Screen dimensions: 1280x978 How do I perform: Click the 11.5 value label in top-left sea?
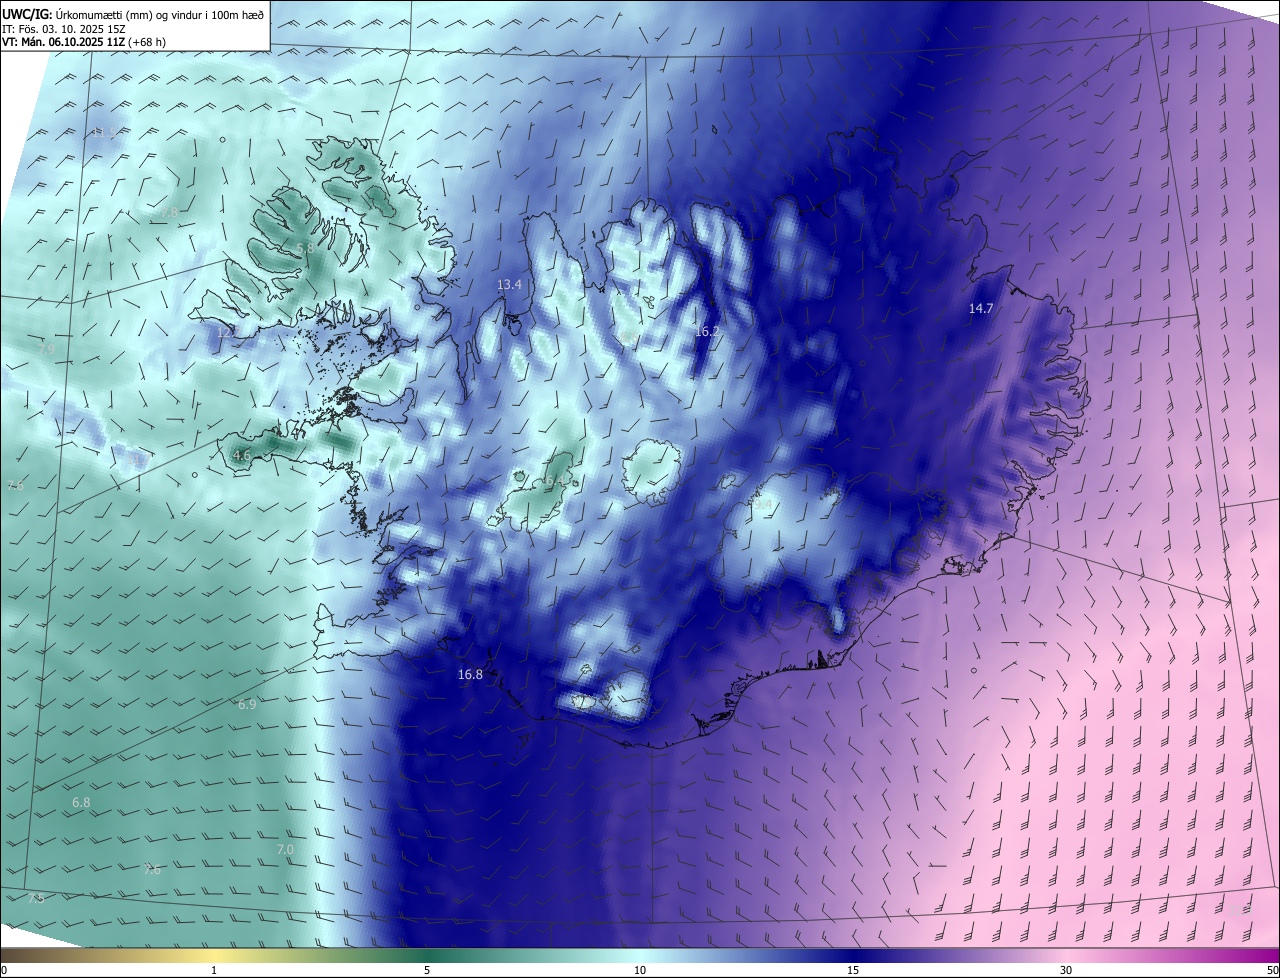[103, 132]
